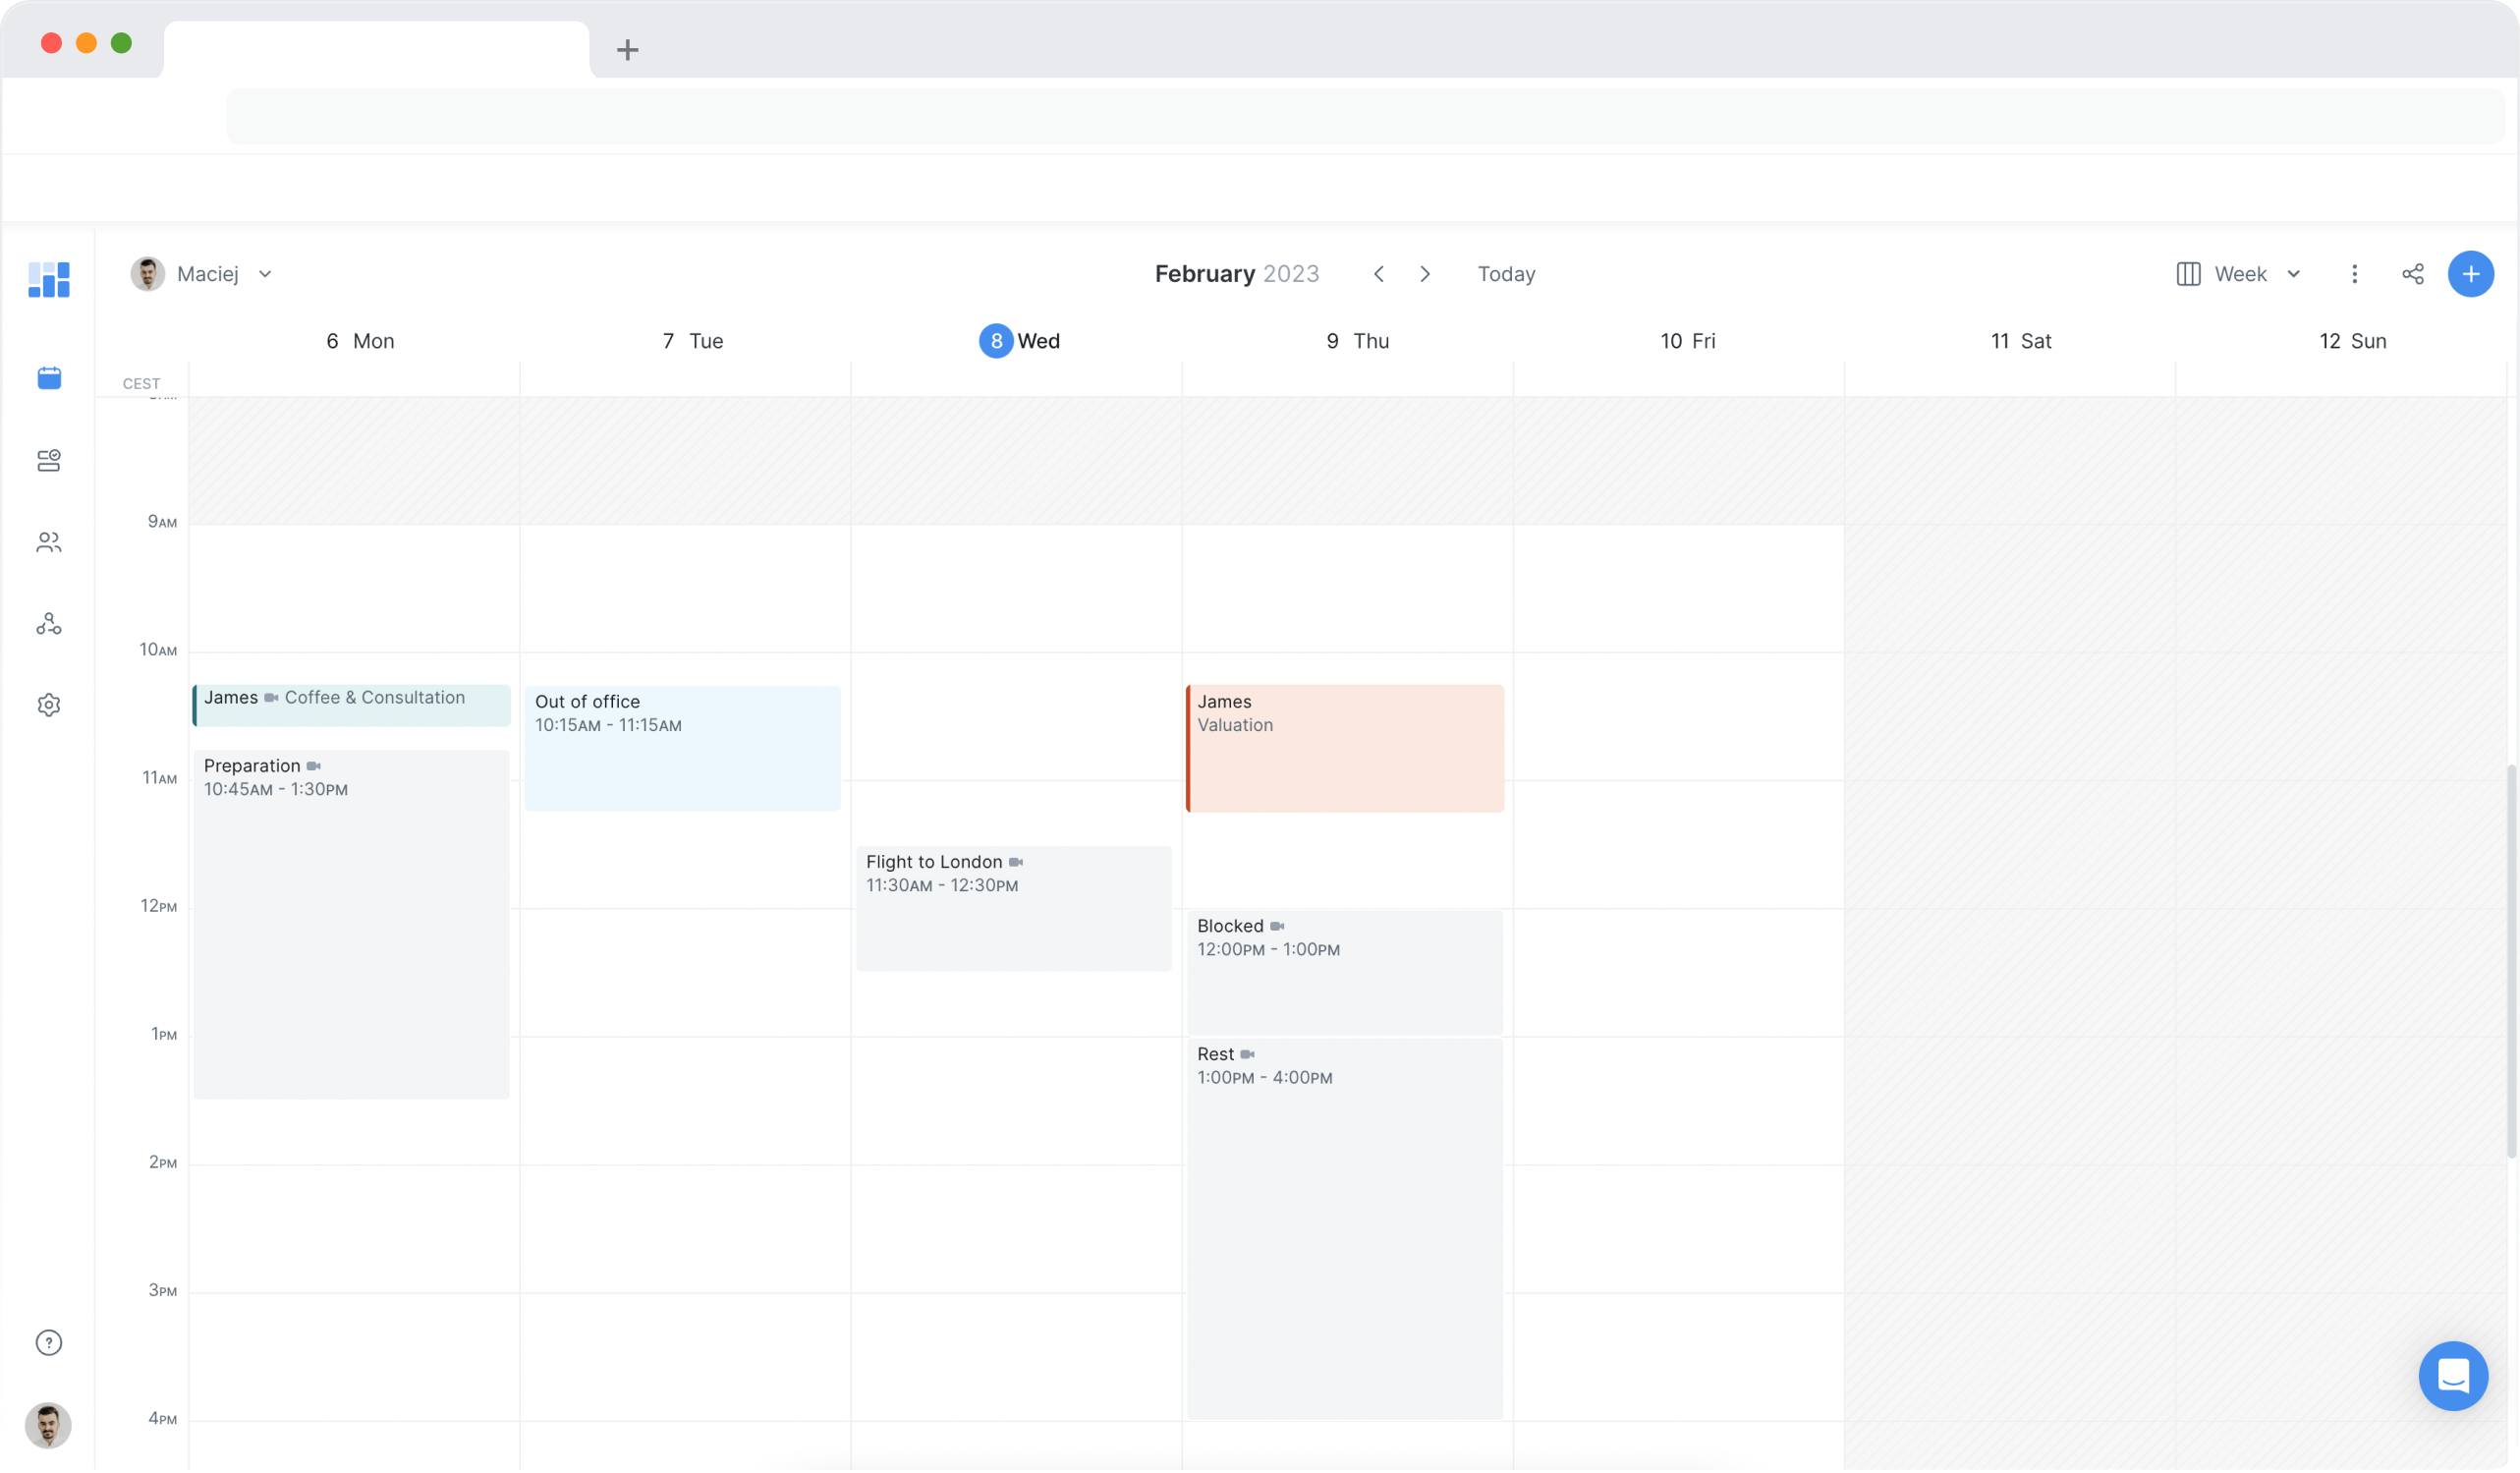Open the booking pages sidebar icon
This screenshot has width=2520, height=1473.
point(49,461)
